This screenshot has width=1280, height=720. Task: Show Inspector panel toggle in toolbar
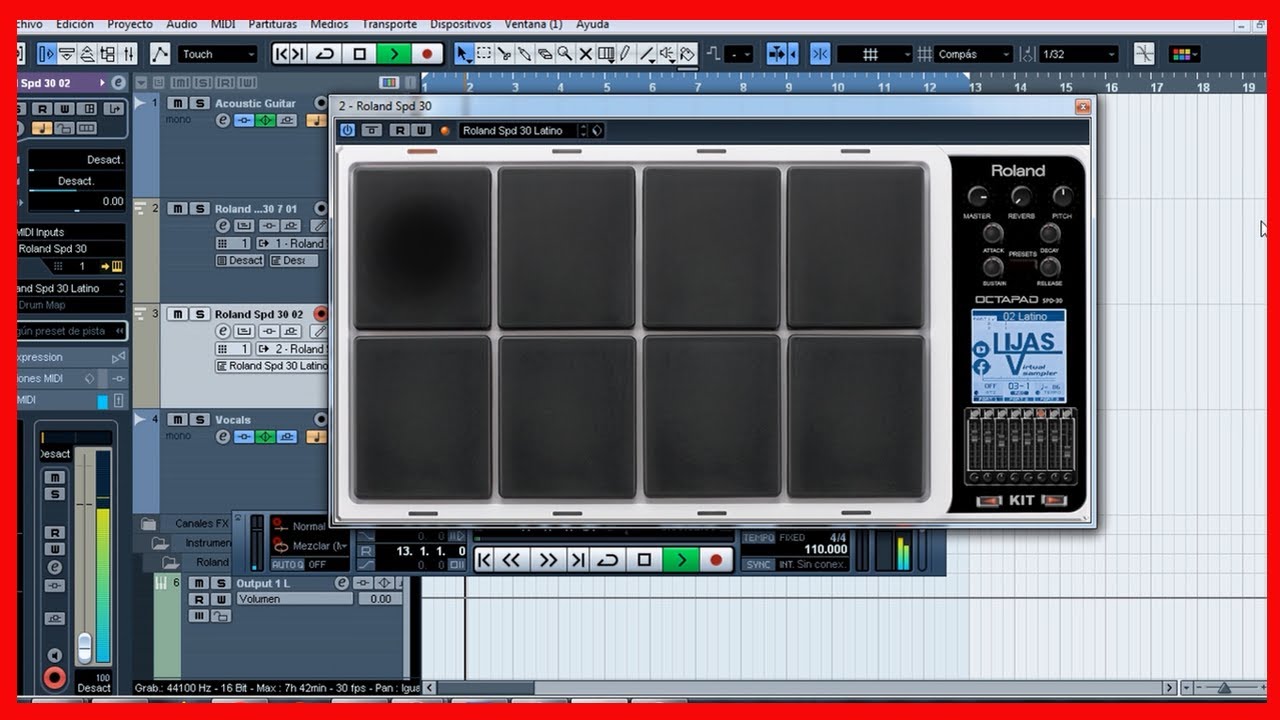click(x=46, y=54)
